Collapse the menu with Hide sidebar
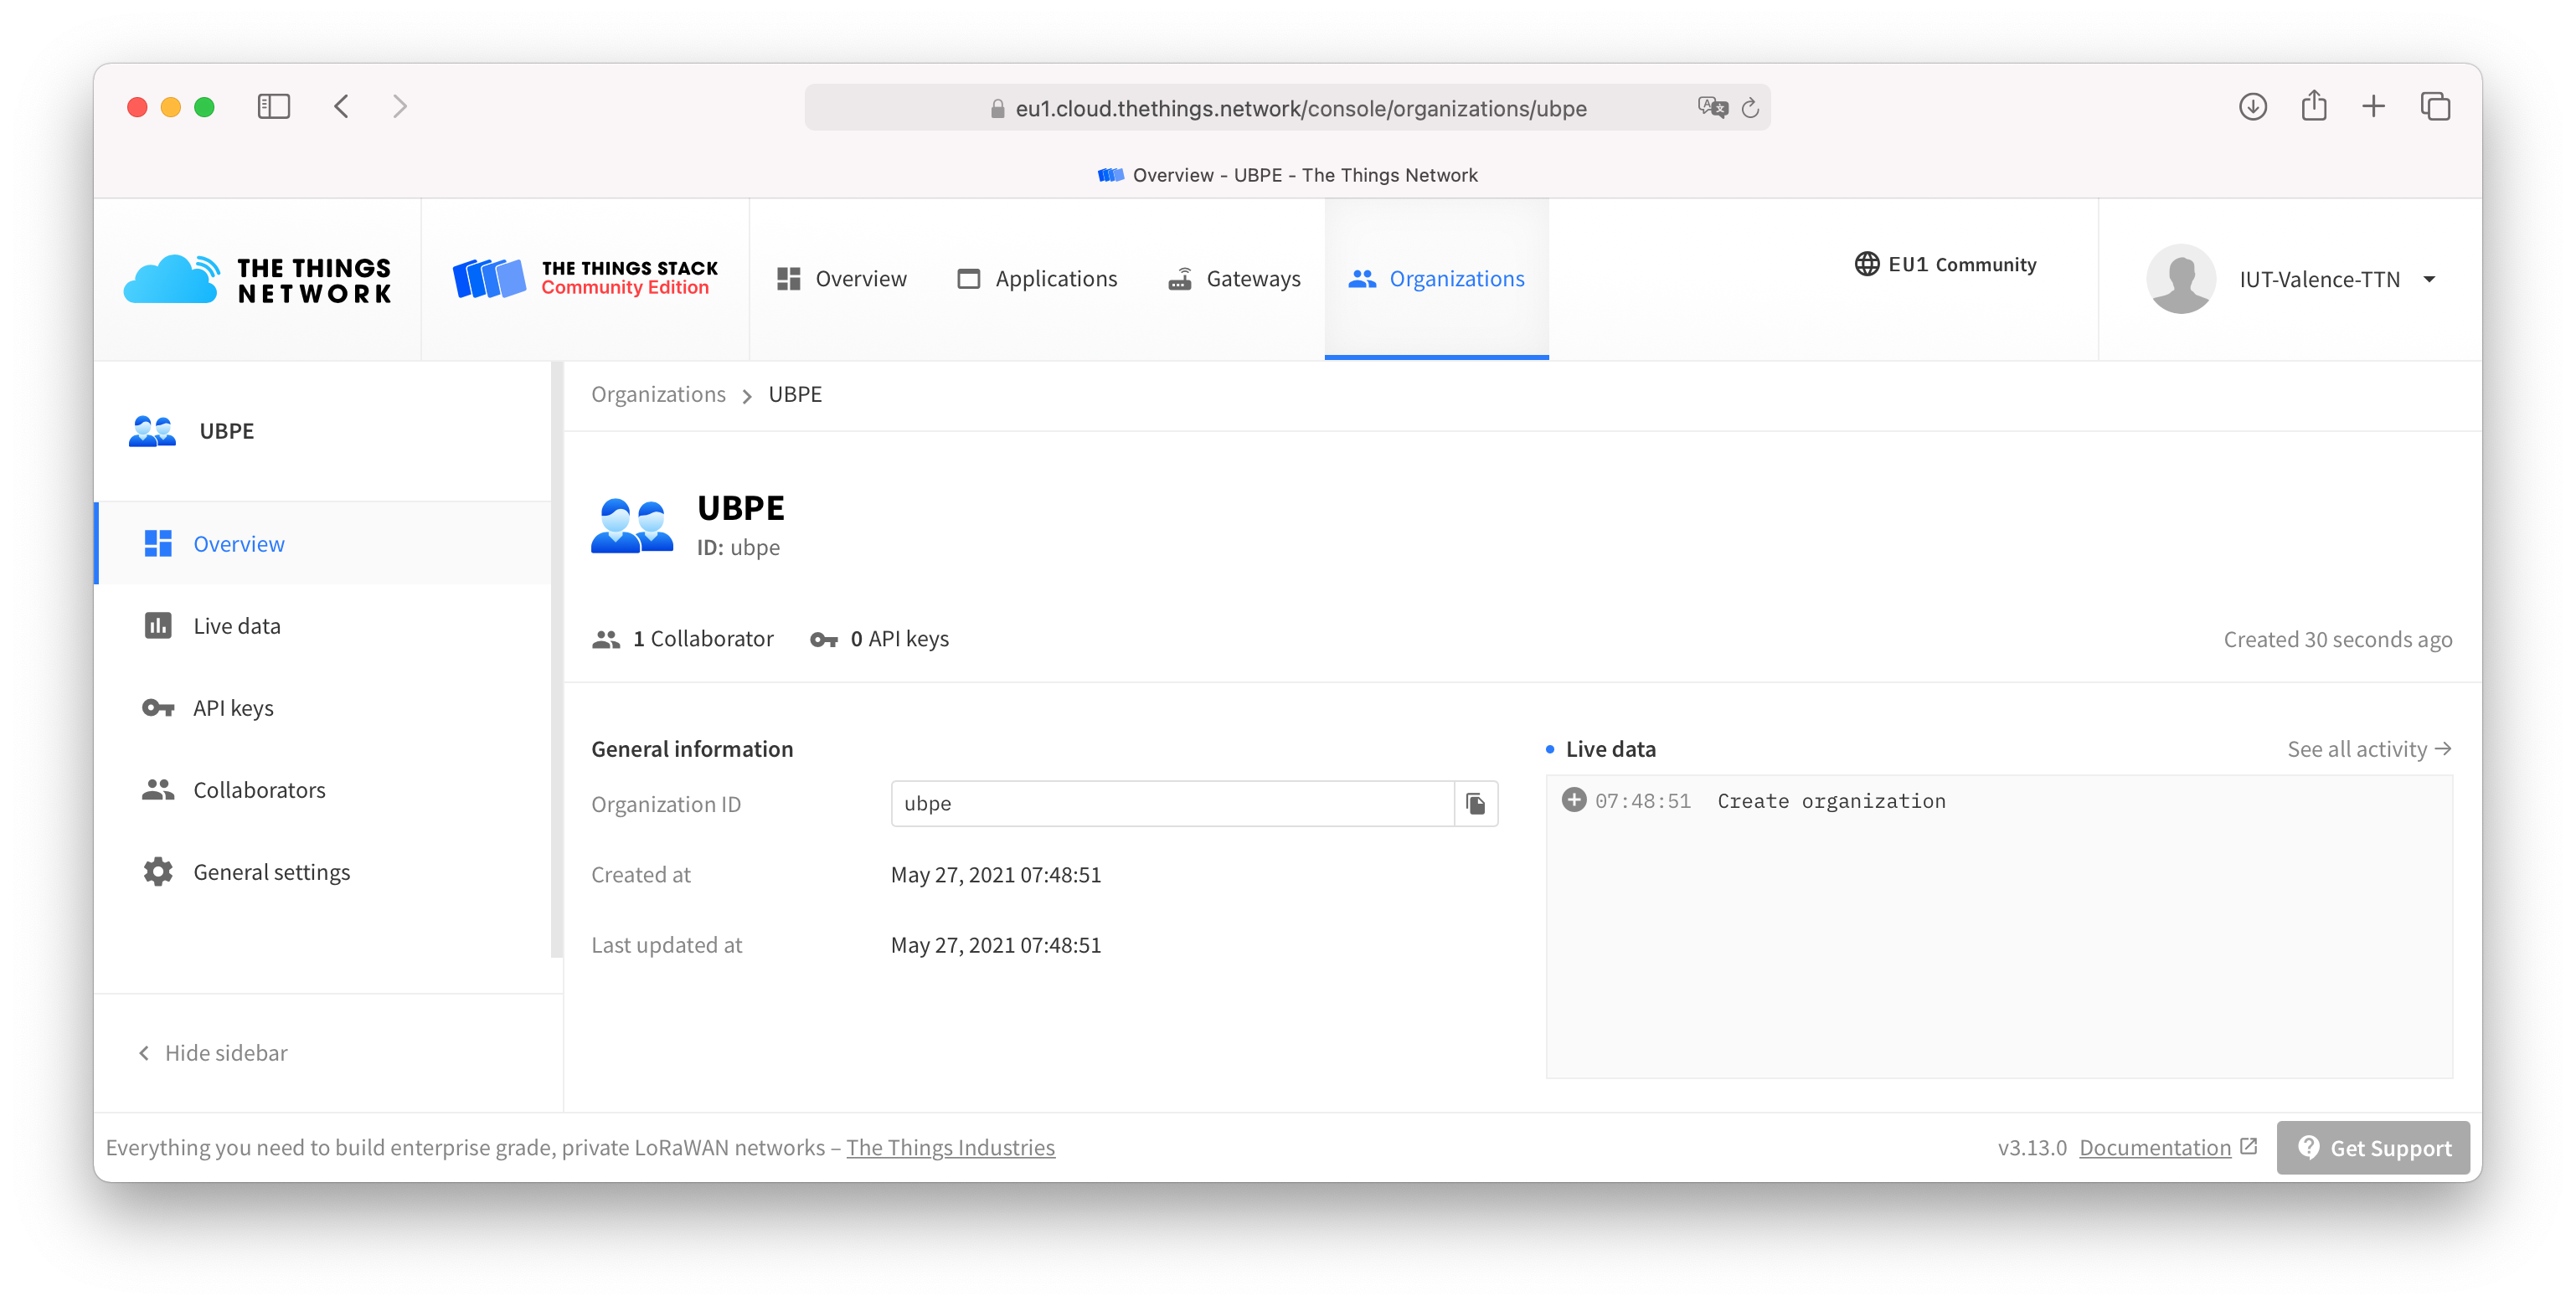This screenshot has height=1306, width=2576. pos(212,1052)
